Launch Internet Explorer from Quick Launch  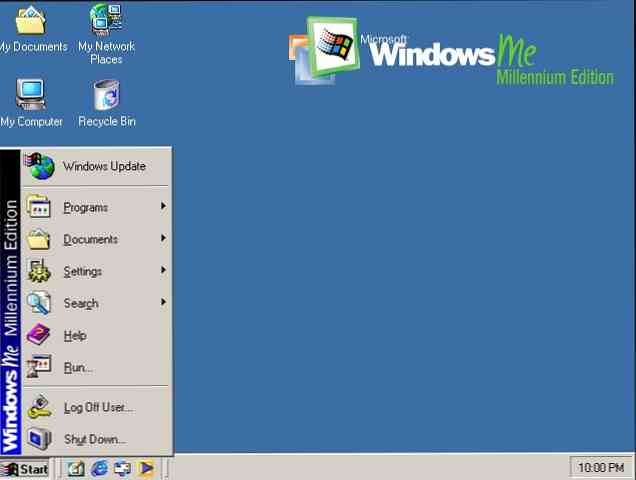tap(99, 468)
